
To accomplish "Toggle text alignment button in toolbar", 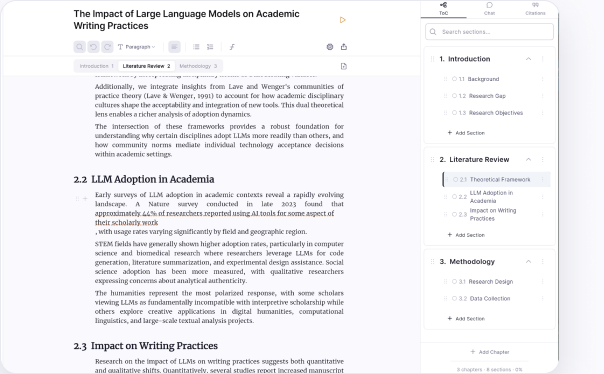I will 174,47.
